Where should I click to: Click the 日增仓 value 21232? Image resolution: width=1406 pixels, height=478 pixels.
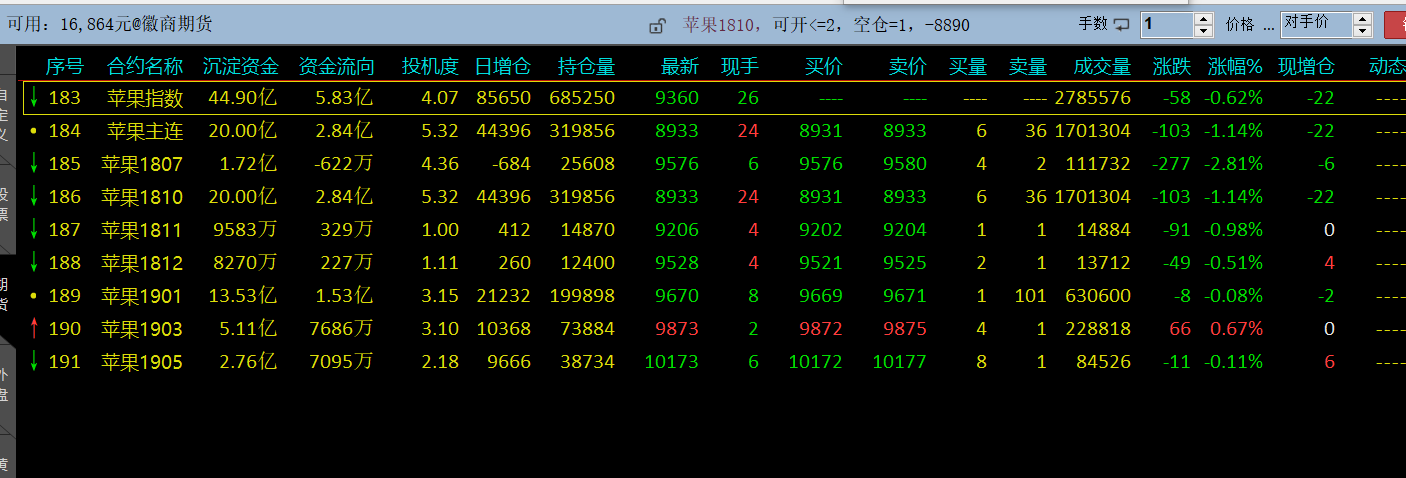pyautogui.click(x=504, y=296)
